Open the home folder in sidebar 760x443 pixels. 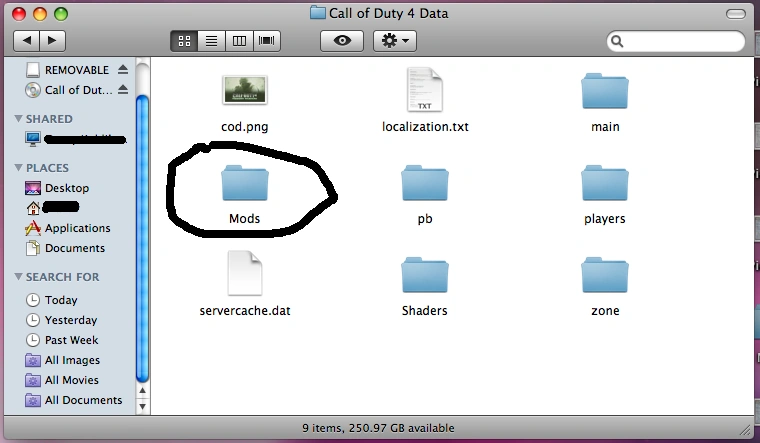point(52,208)
